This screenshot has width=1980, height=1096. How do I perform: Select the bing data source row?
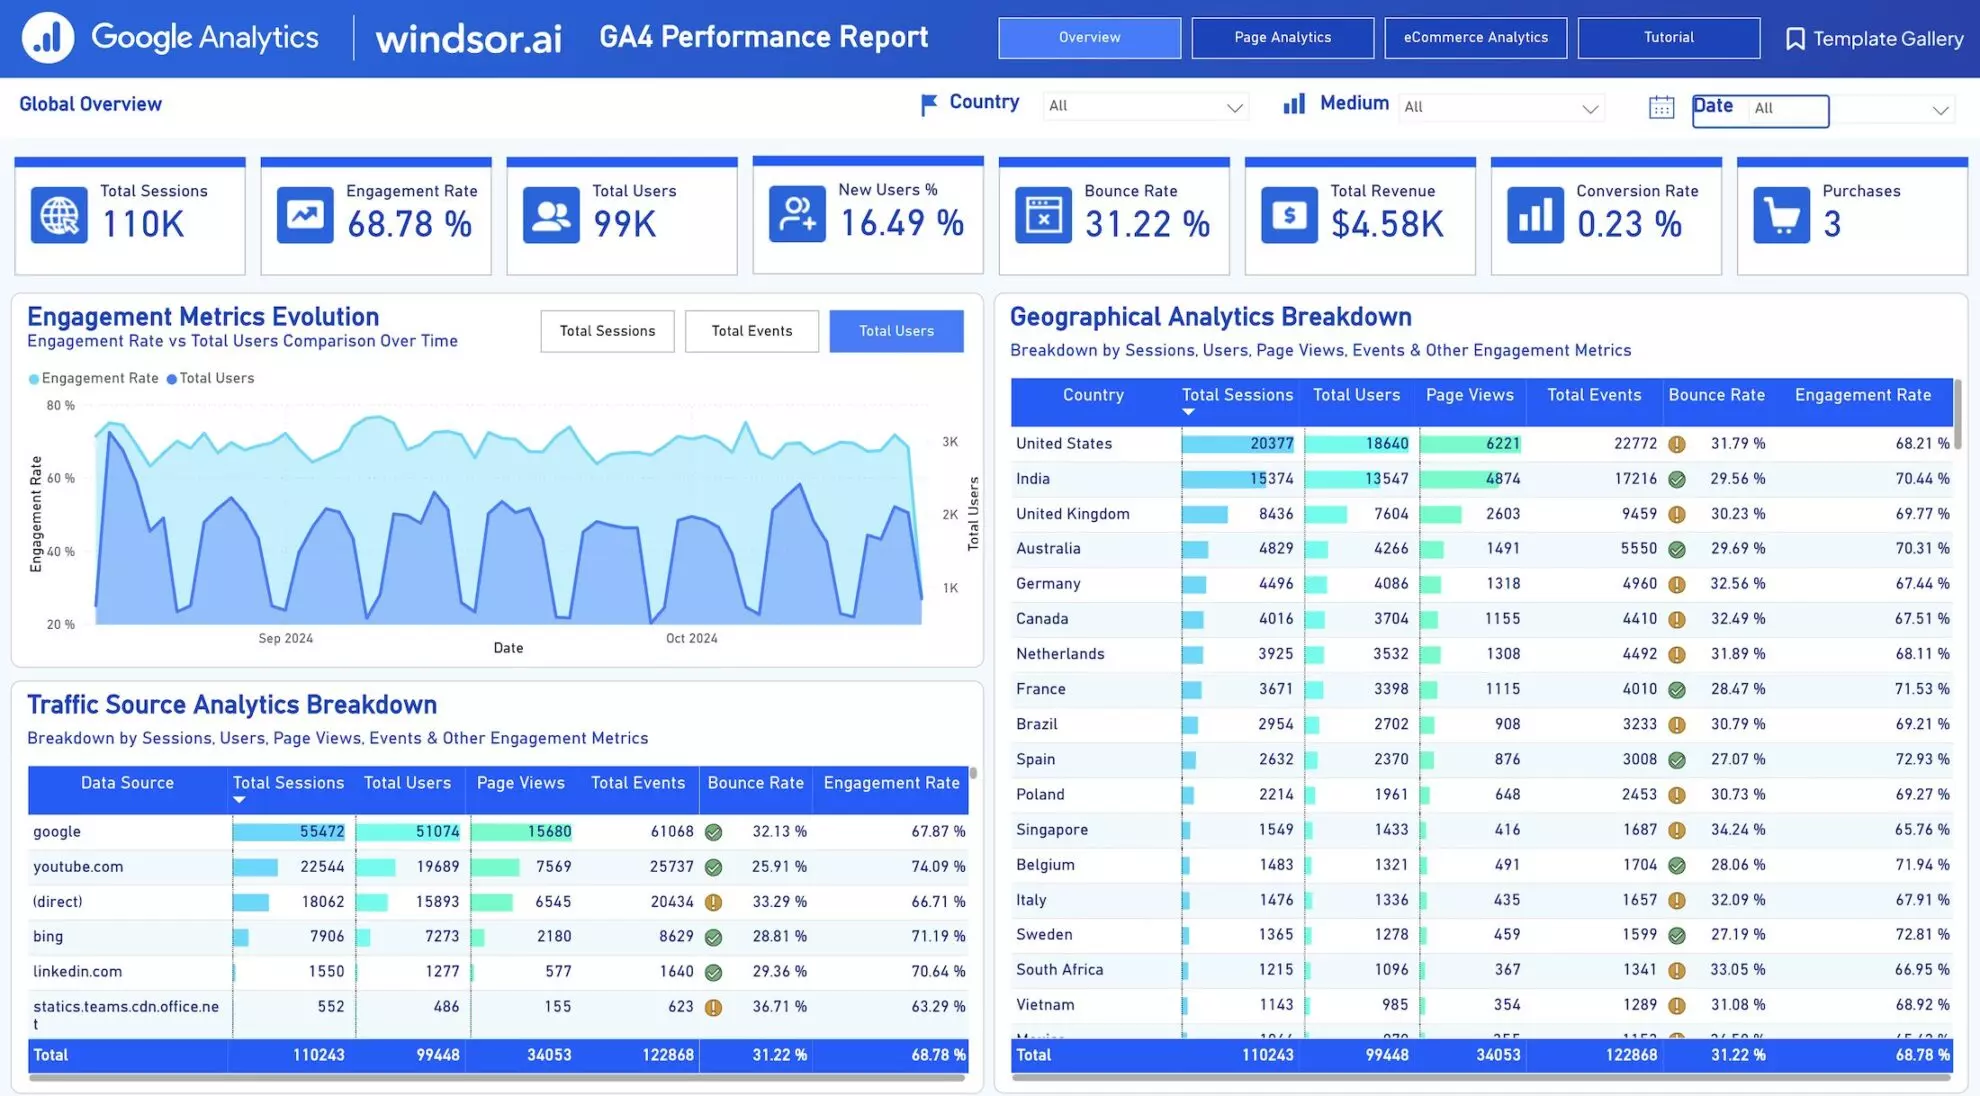point(498,937)
